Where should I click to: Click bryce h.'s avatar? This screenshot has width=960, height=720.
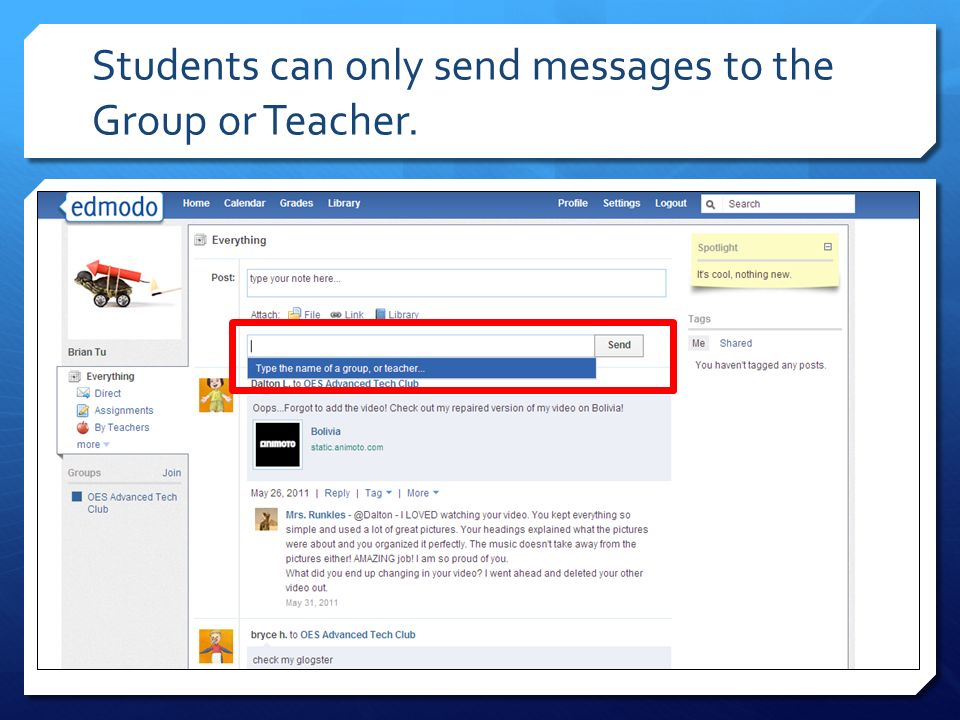216,646
